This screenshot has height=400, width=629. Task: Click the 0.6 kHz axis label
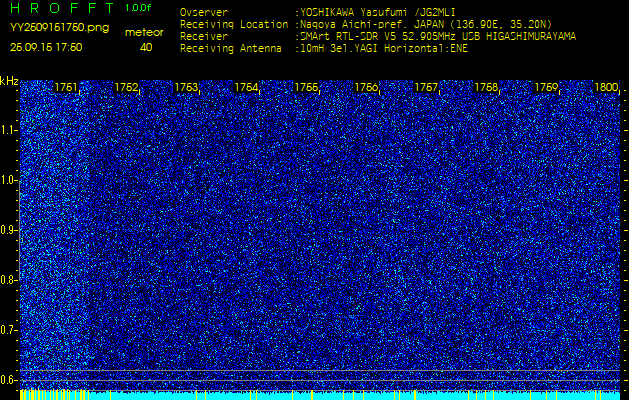pyautogui.click(x=8, y=380)
